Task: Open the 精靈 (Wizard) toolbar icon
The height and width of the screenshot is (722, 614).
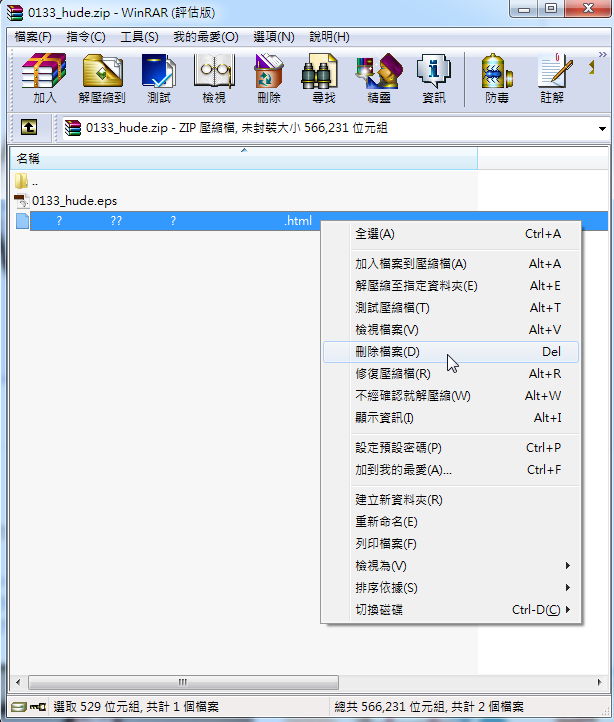Action: click(x=379, y=78)
